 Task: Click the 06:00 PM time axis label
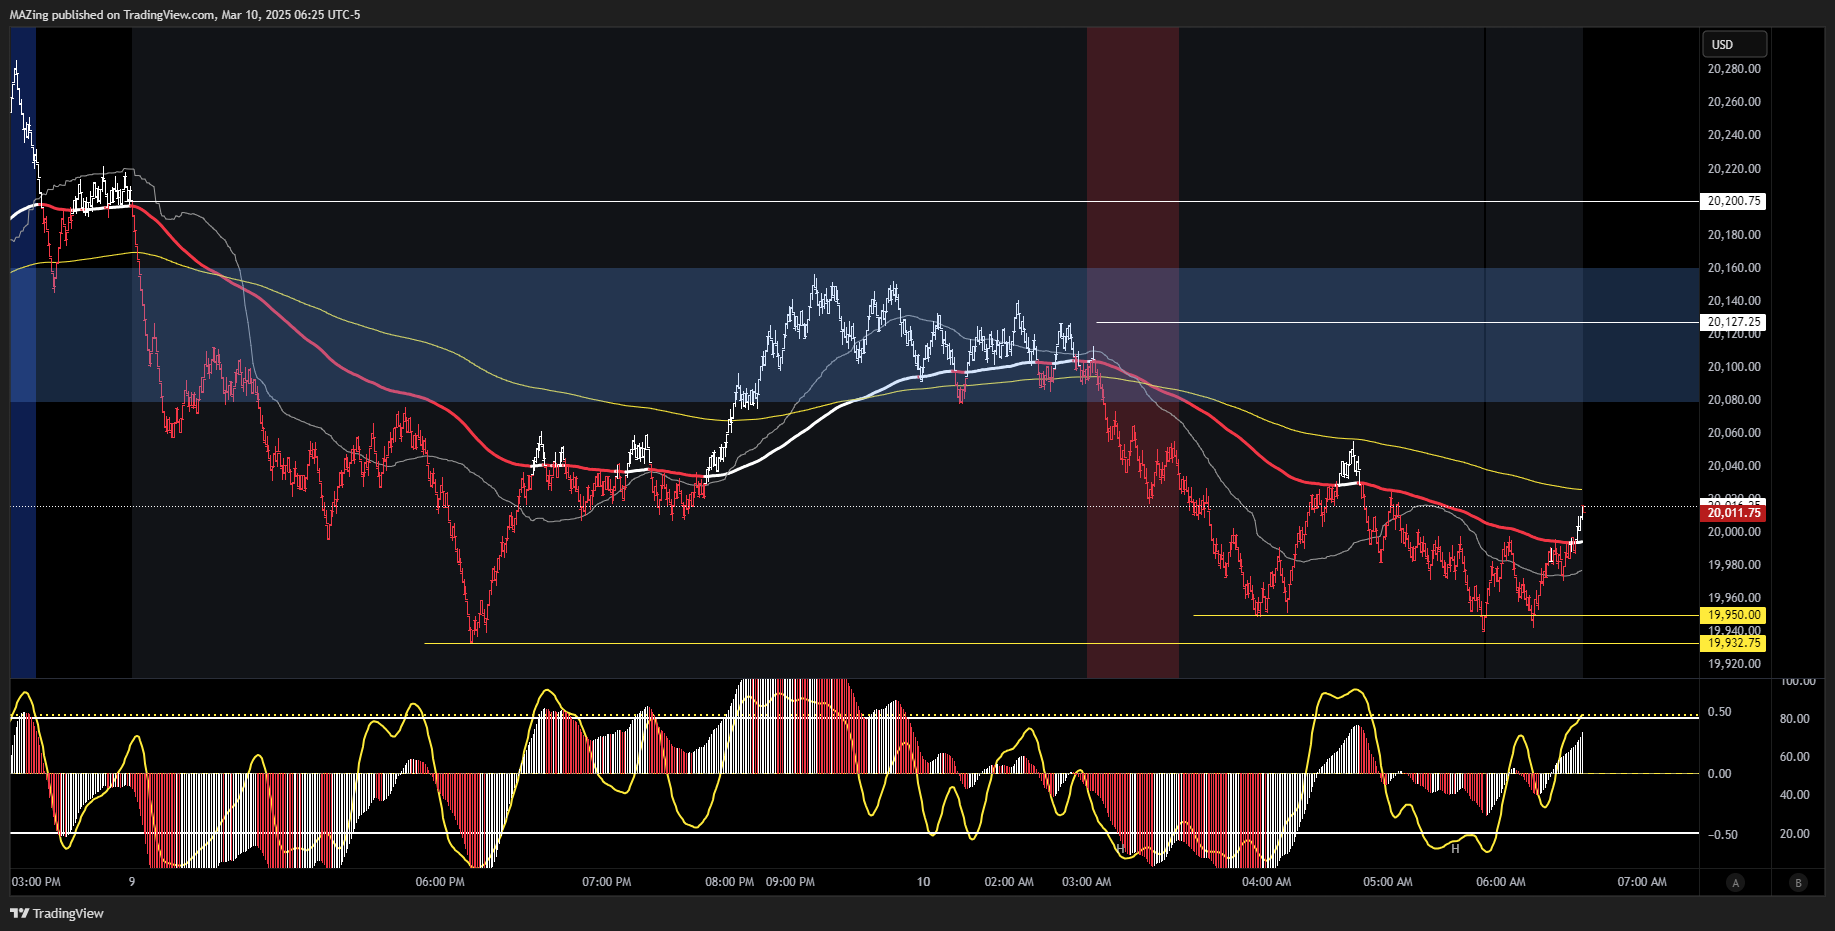(440, 882)
